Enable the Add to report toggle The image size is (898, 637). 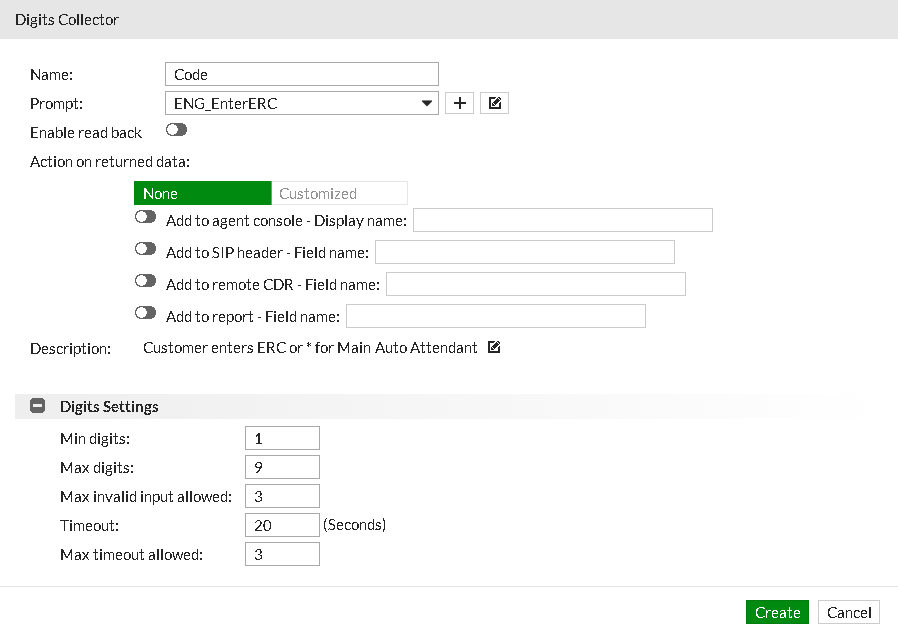(x=145, y=313)
